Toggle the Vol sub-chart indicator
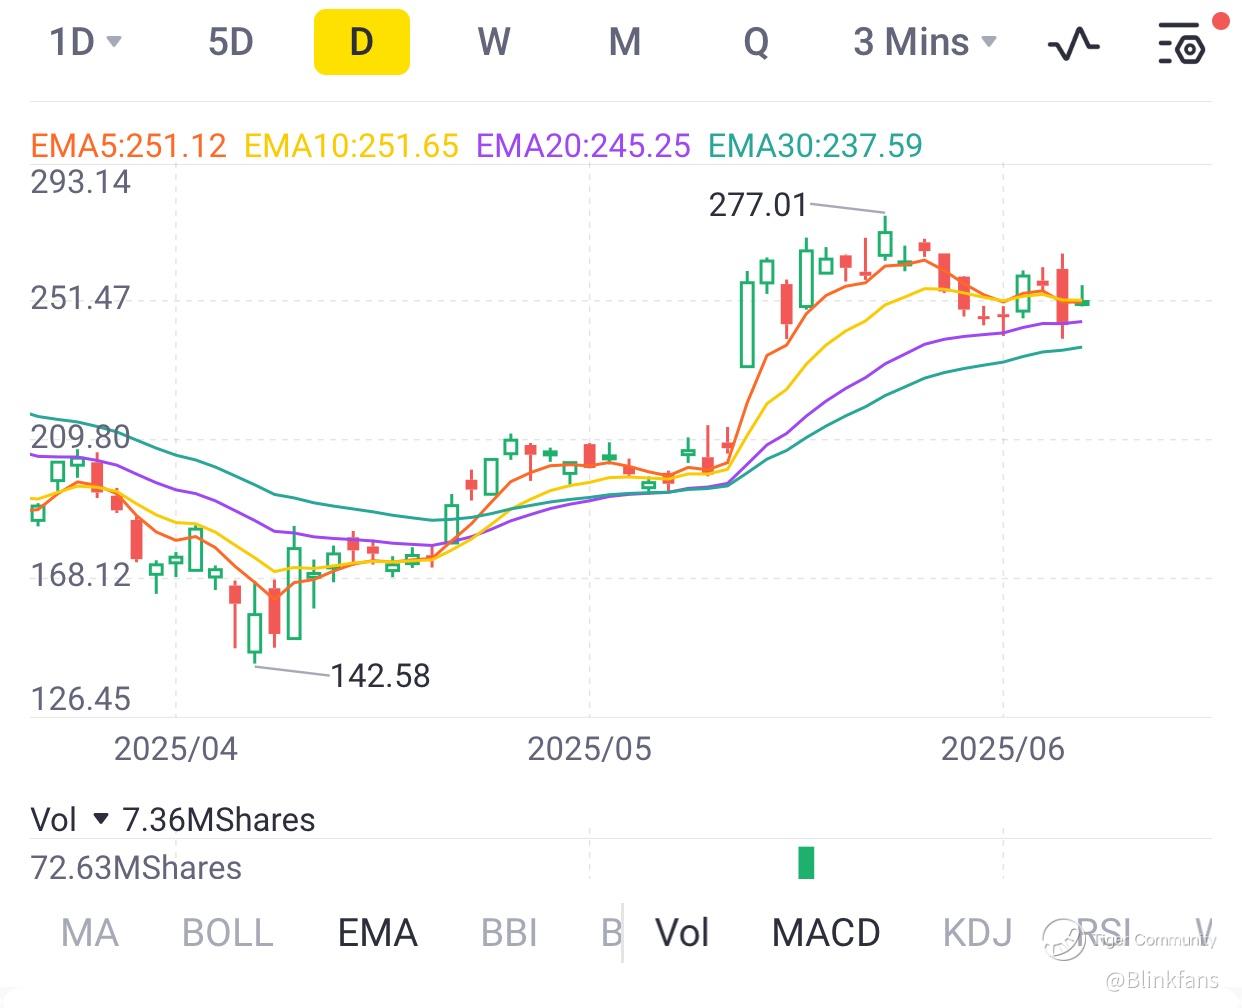1242x1008 pixels. 682,933
